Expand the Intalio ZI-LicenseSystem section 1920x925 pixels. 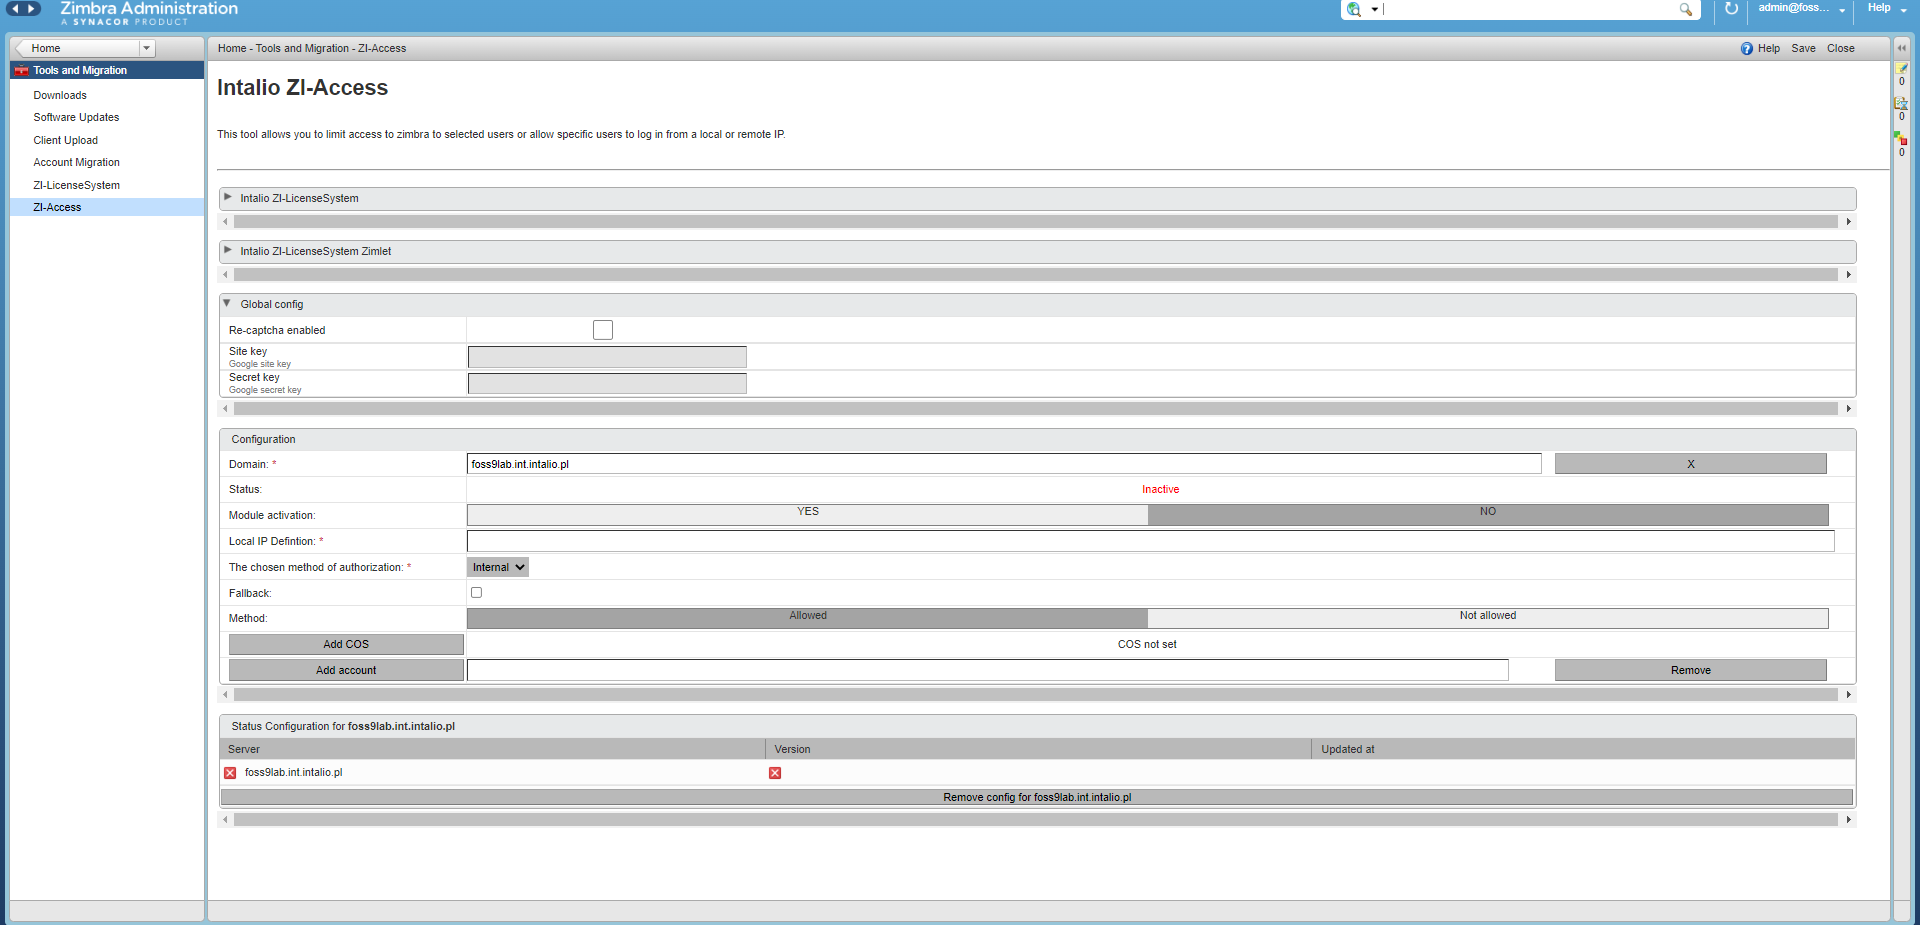(228, 197)
